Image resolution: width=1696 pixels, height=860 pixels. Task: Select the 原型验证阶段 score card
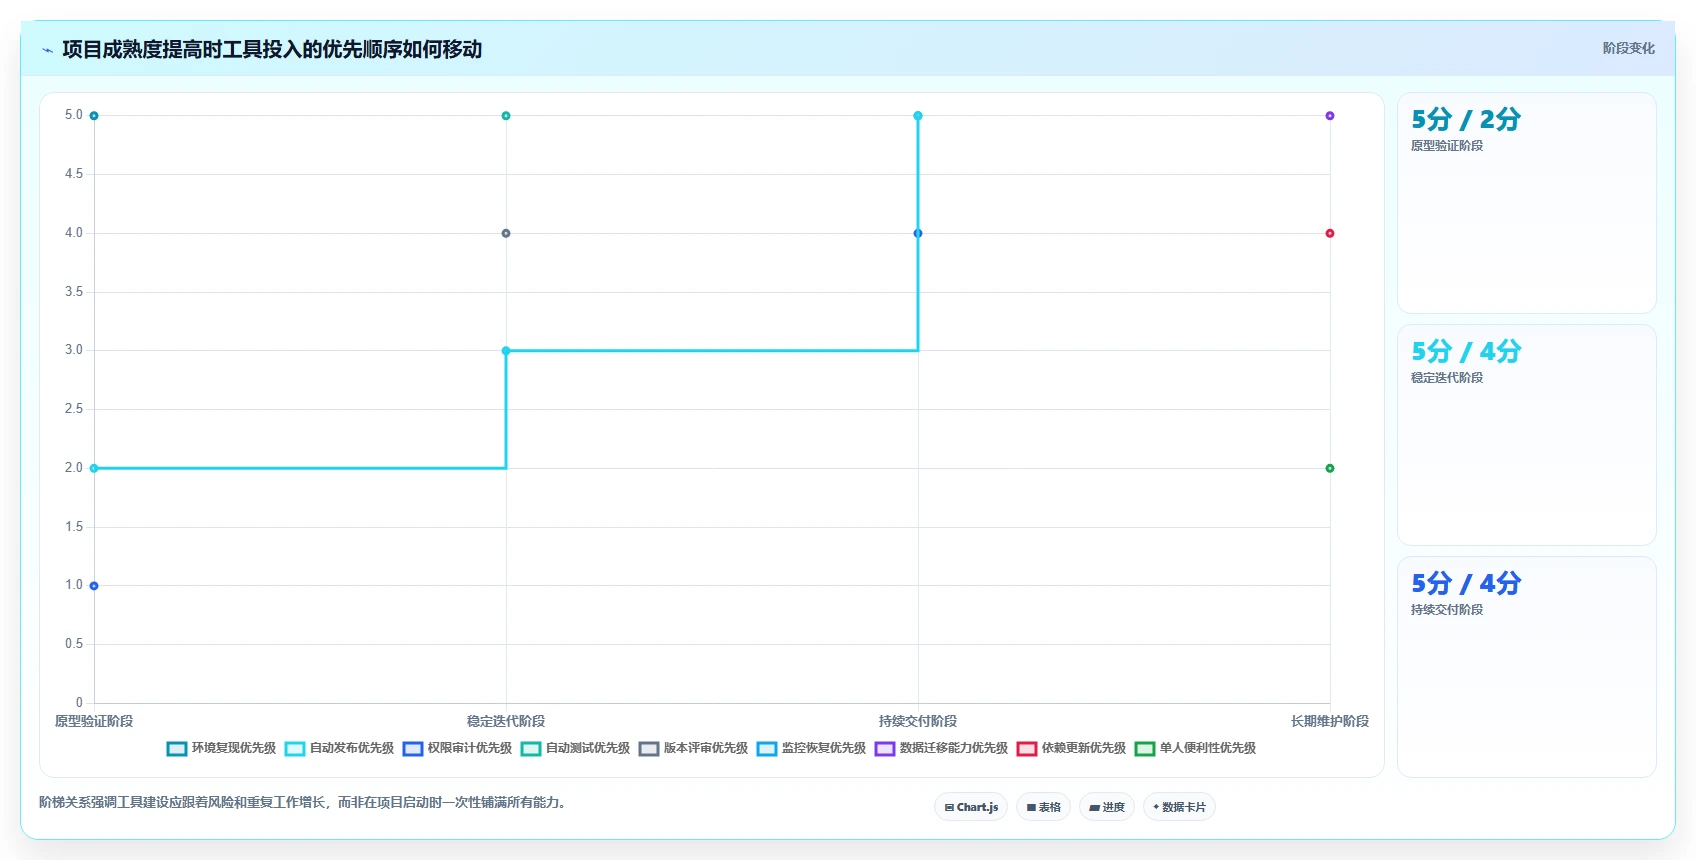coord(1527,203)
